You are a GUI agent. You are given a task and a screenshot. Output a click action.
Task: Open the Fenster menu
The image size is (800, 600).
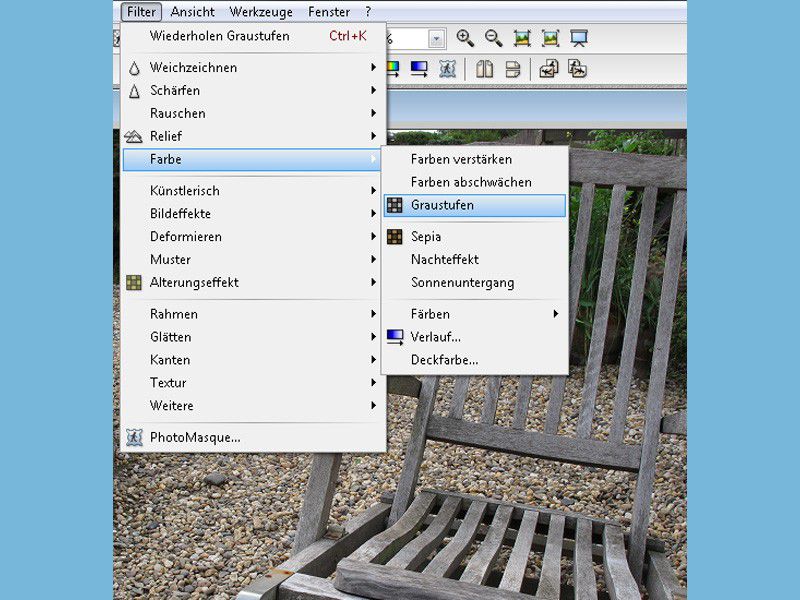(329, 12)
